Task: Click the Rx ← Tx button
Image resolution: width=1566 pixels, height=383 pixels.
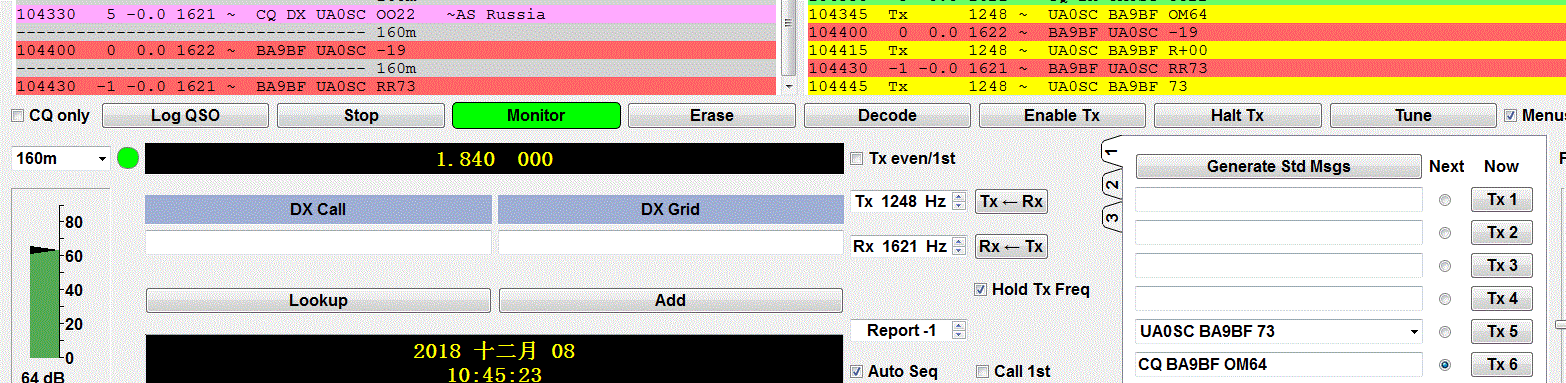Action: point(1011,246)
